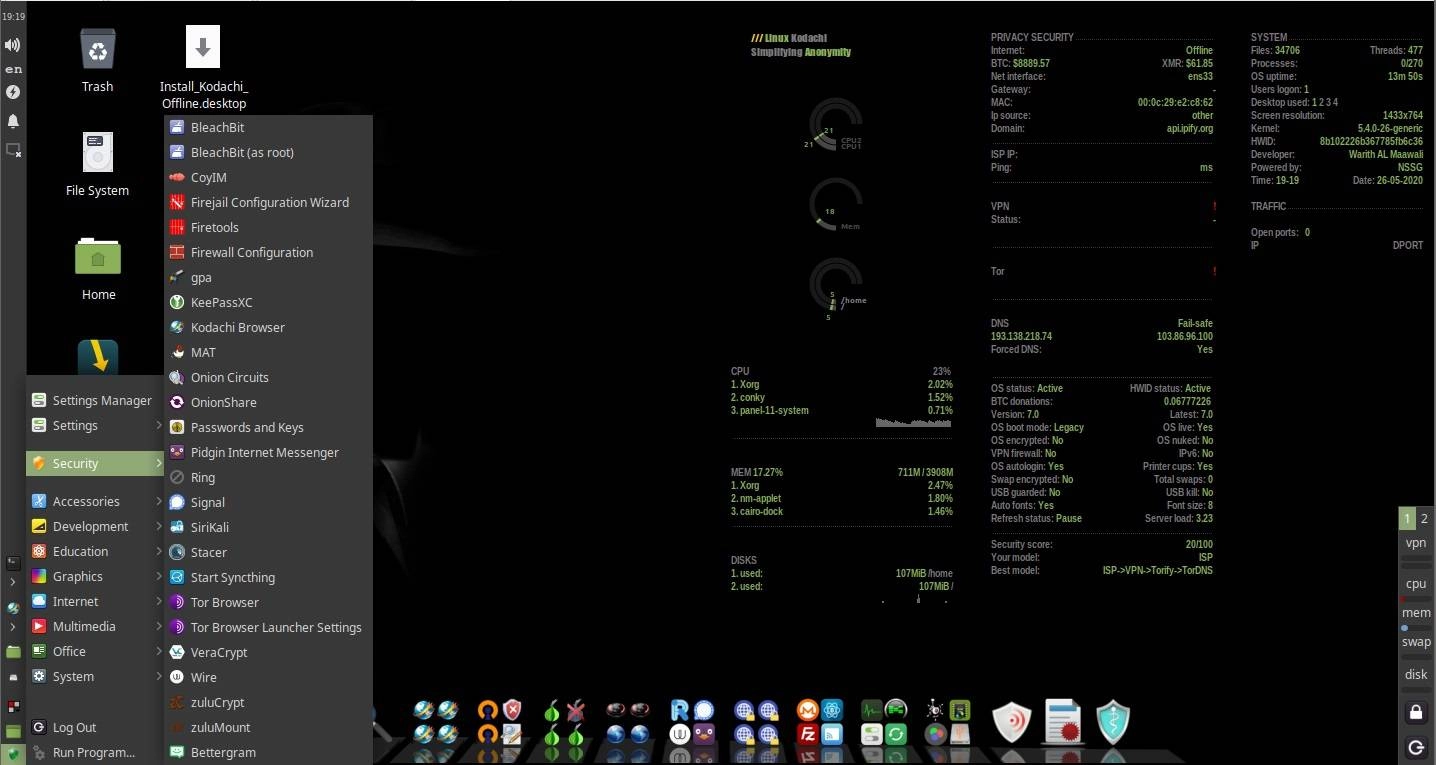Open Install_Kodachi_Offline.desktop launcher on desktop
Viewport: 1436px width, 765px height.
[x=203, y=48]
